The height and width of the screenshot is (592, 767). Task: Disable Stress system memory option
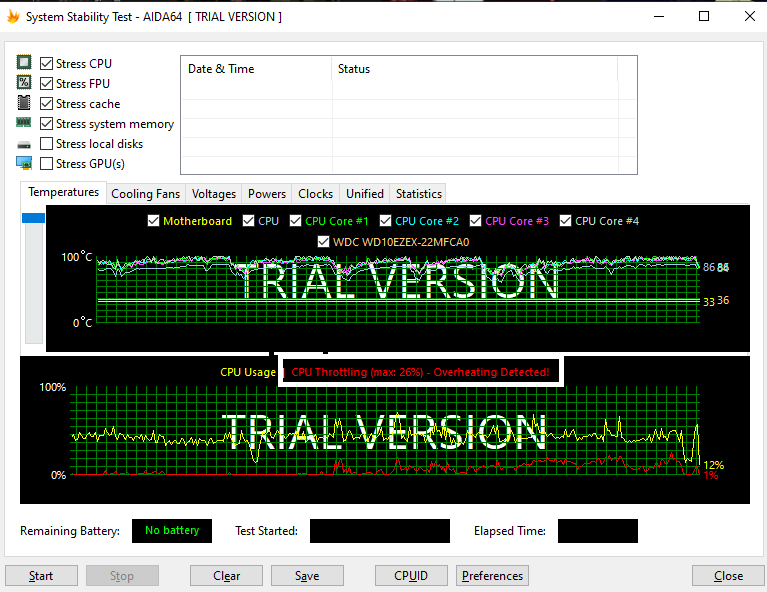(x=46, y=124)
